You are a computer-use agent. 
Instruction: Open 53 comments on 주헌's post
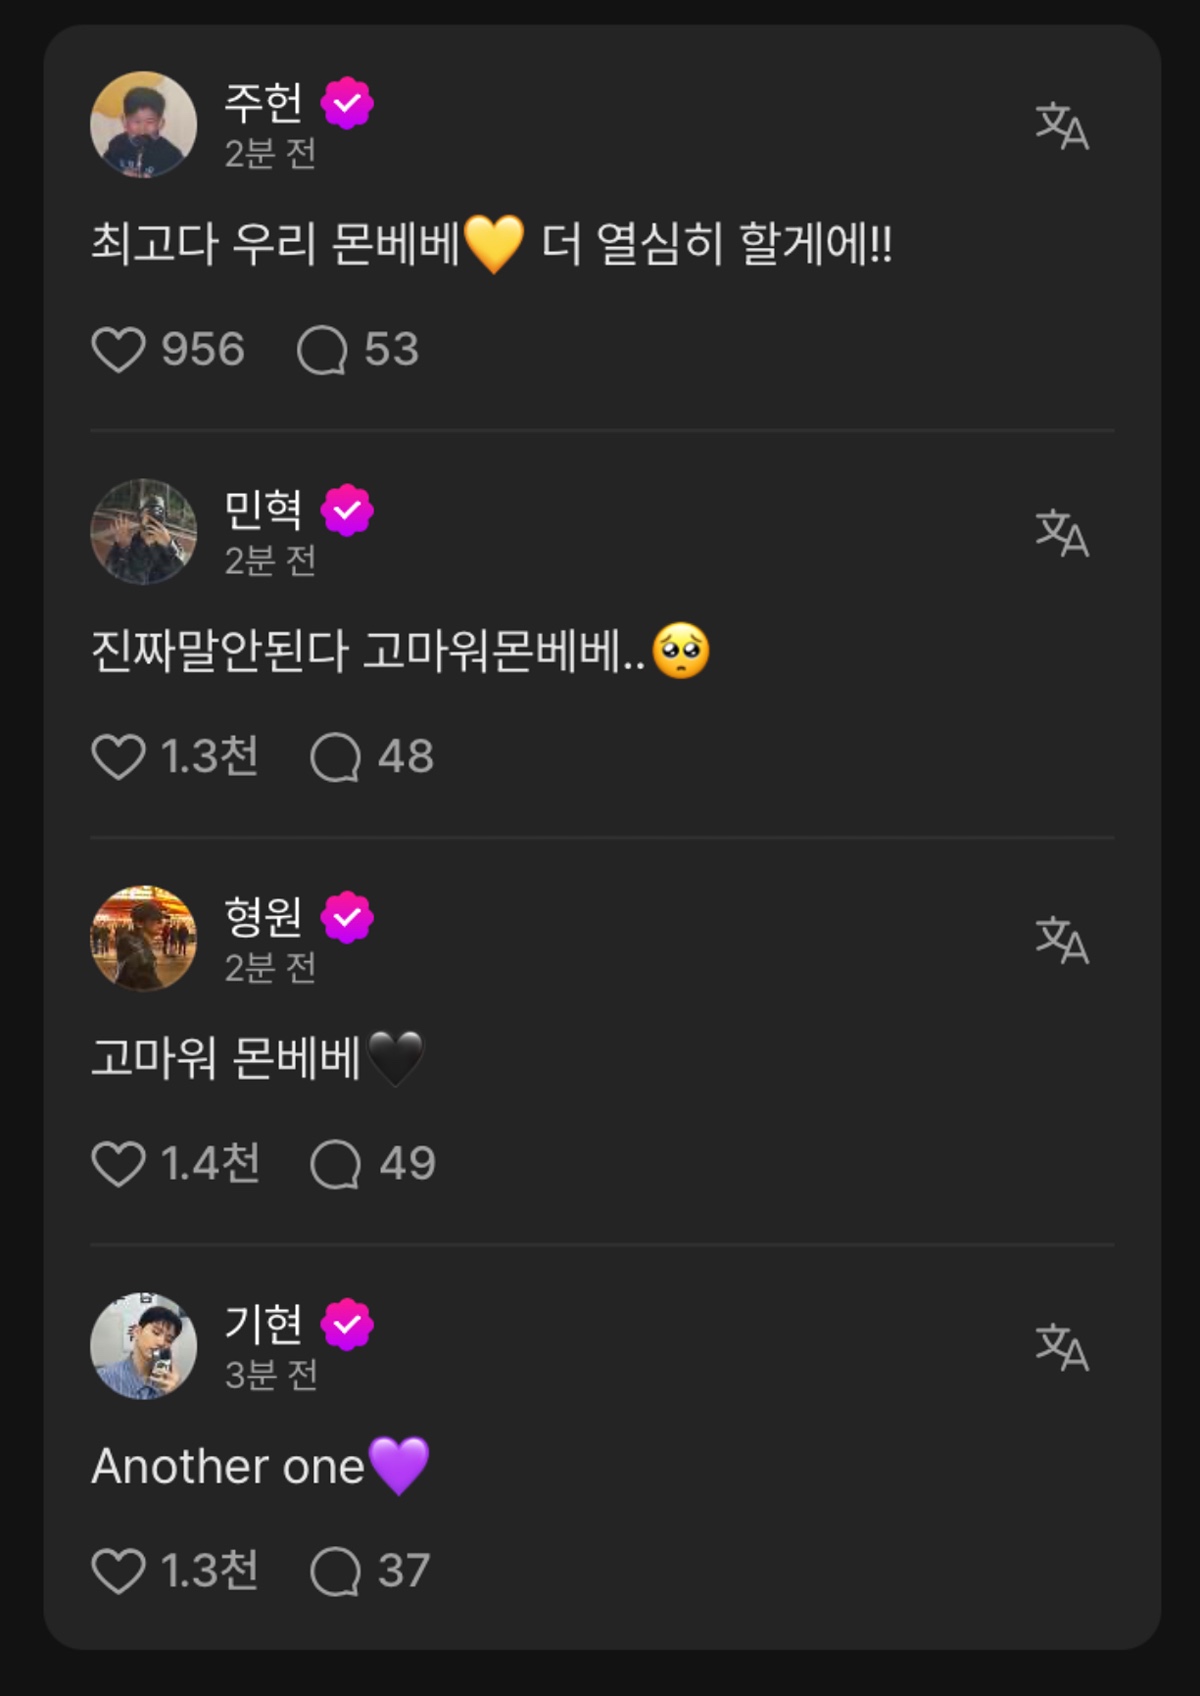[x=322, y=350]
